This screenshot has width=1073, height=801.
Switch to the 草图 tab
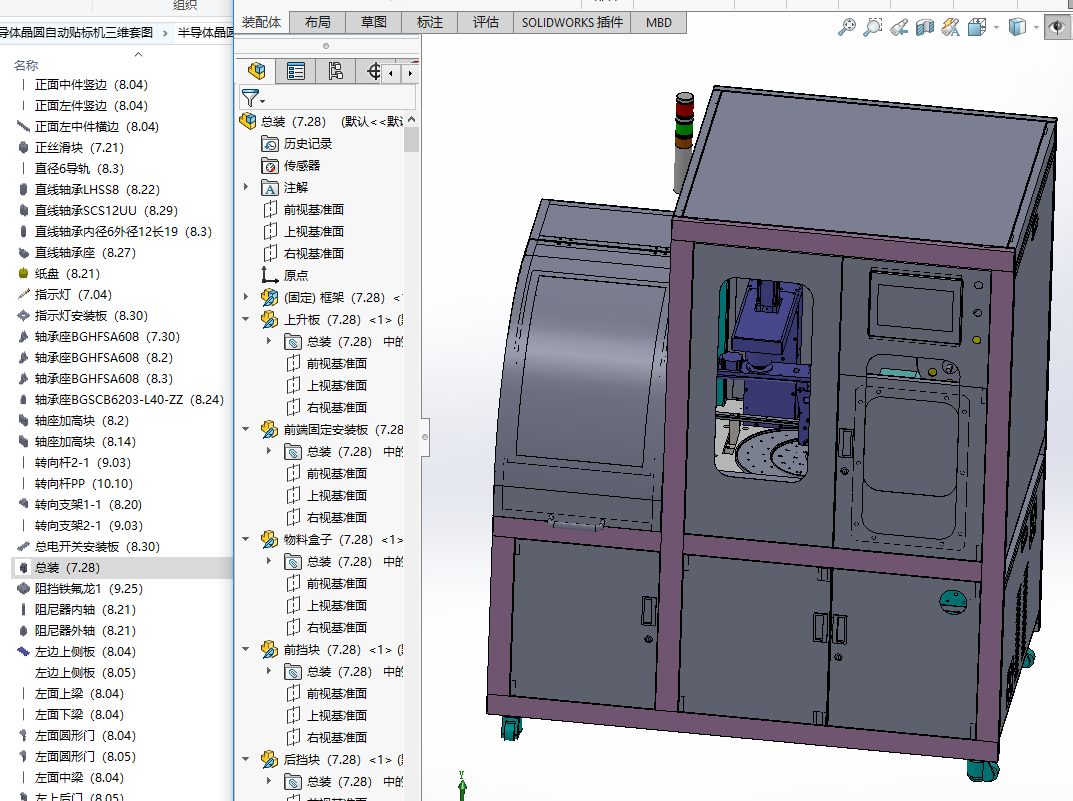click(x=374, y=22)
